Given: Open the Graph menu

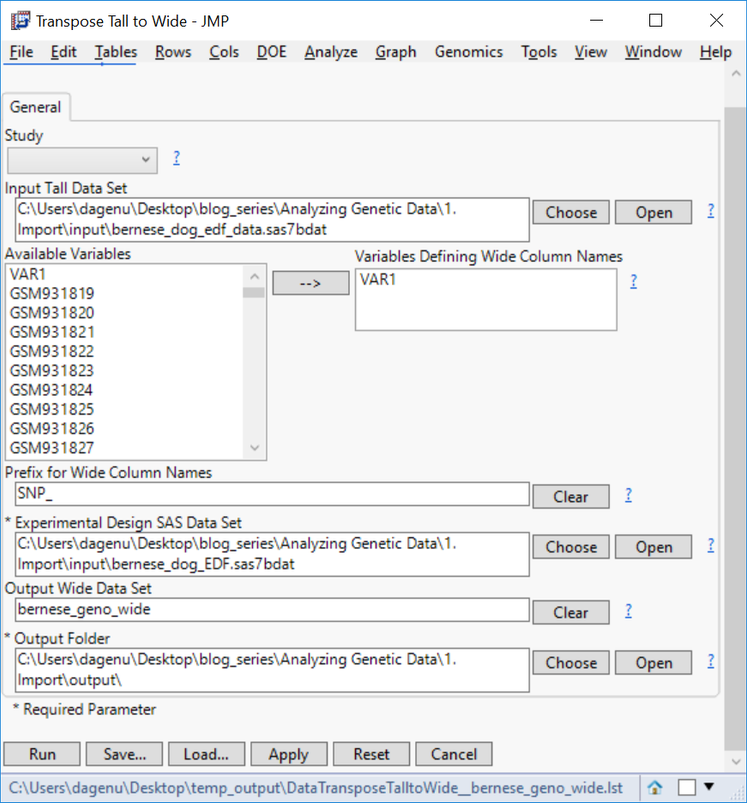Looking at the screenshot, I should (x=396, y=52).
